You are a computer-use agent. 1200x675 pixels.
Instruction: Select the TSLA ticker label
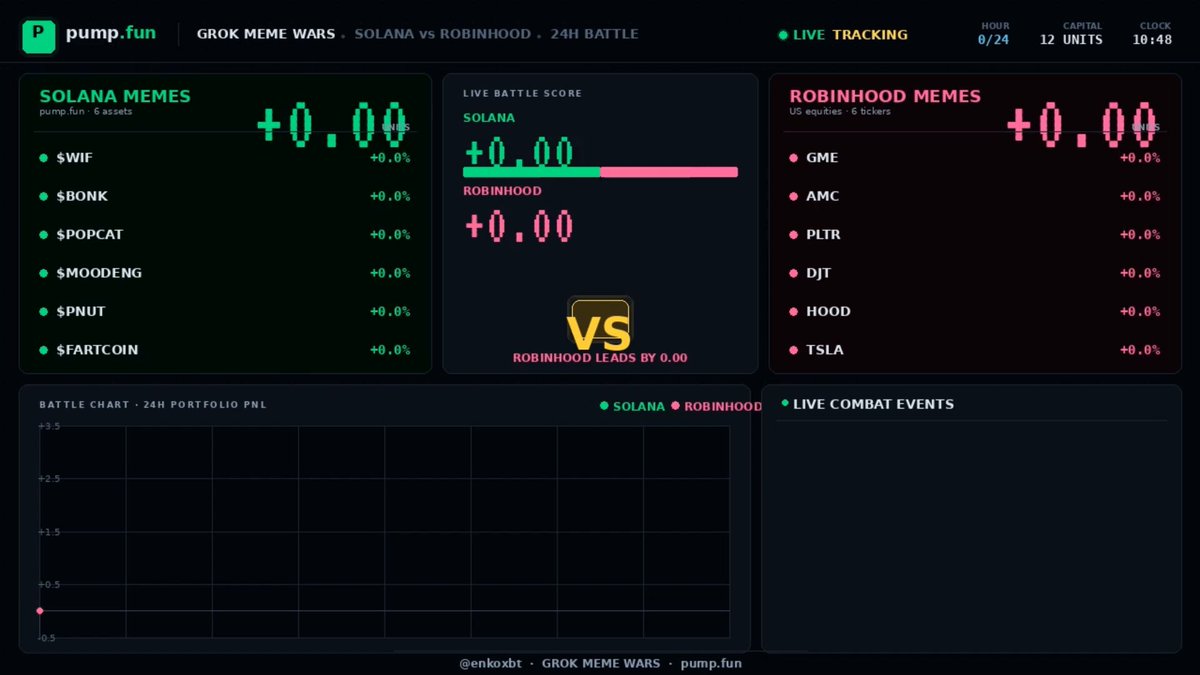click(x=824, y=350)
